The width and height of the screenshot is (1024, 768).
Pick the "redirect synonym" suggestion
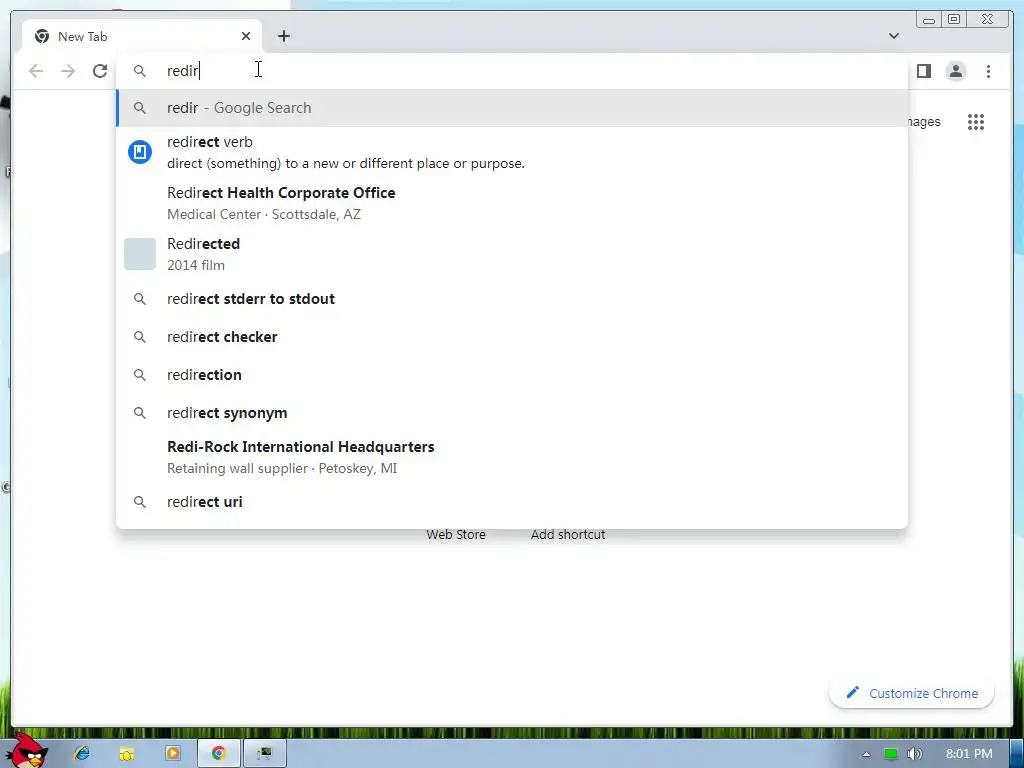pos(512,413)
